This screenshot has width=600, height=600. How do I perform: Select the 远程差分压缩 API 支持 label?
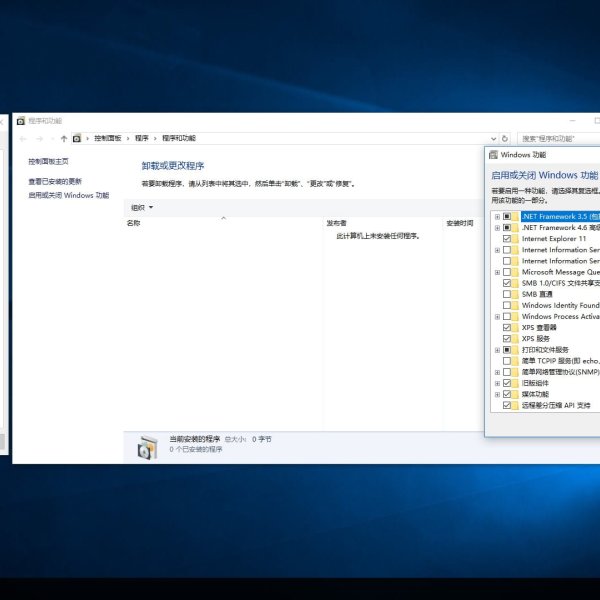click(x=556, y=405)
